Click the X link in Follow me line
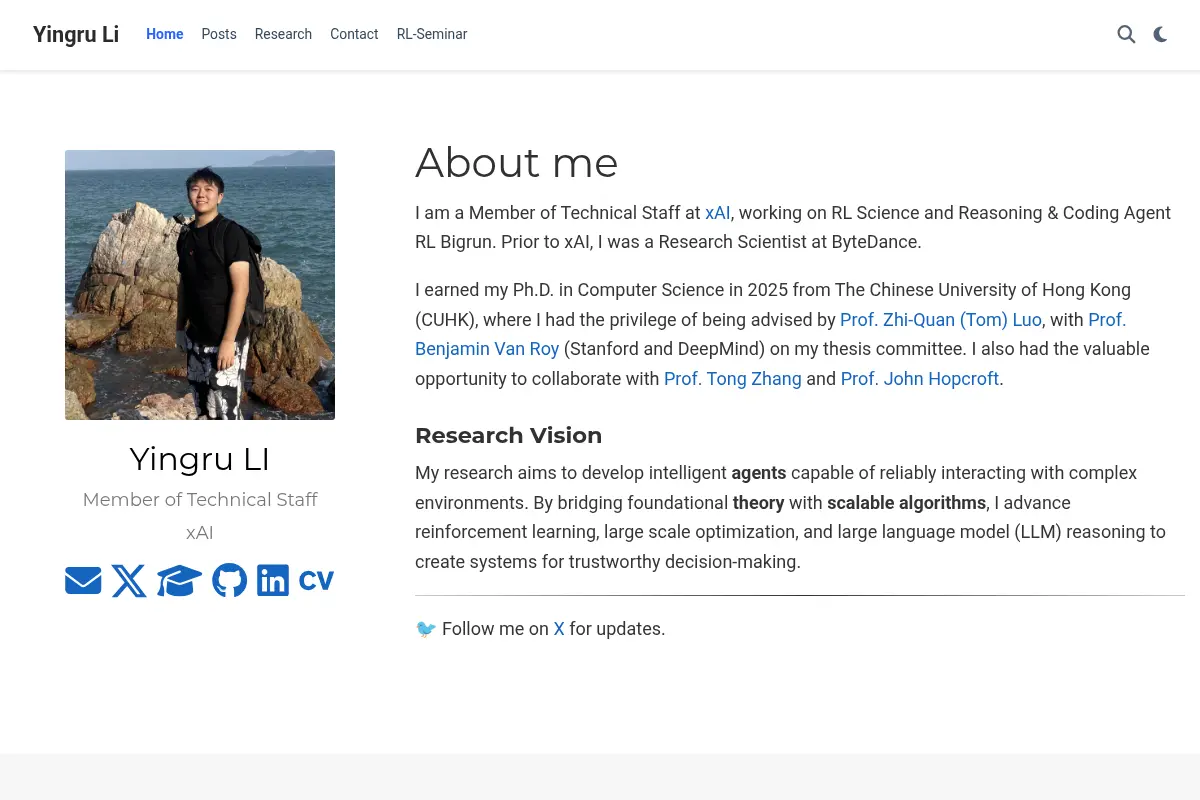The image size is (1200, 800). [x=559, y=629]
